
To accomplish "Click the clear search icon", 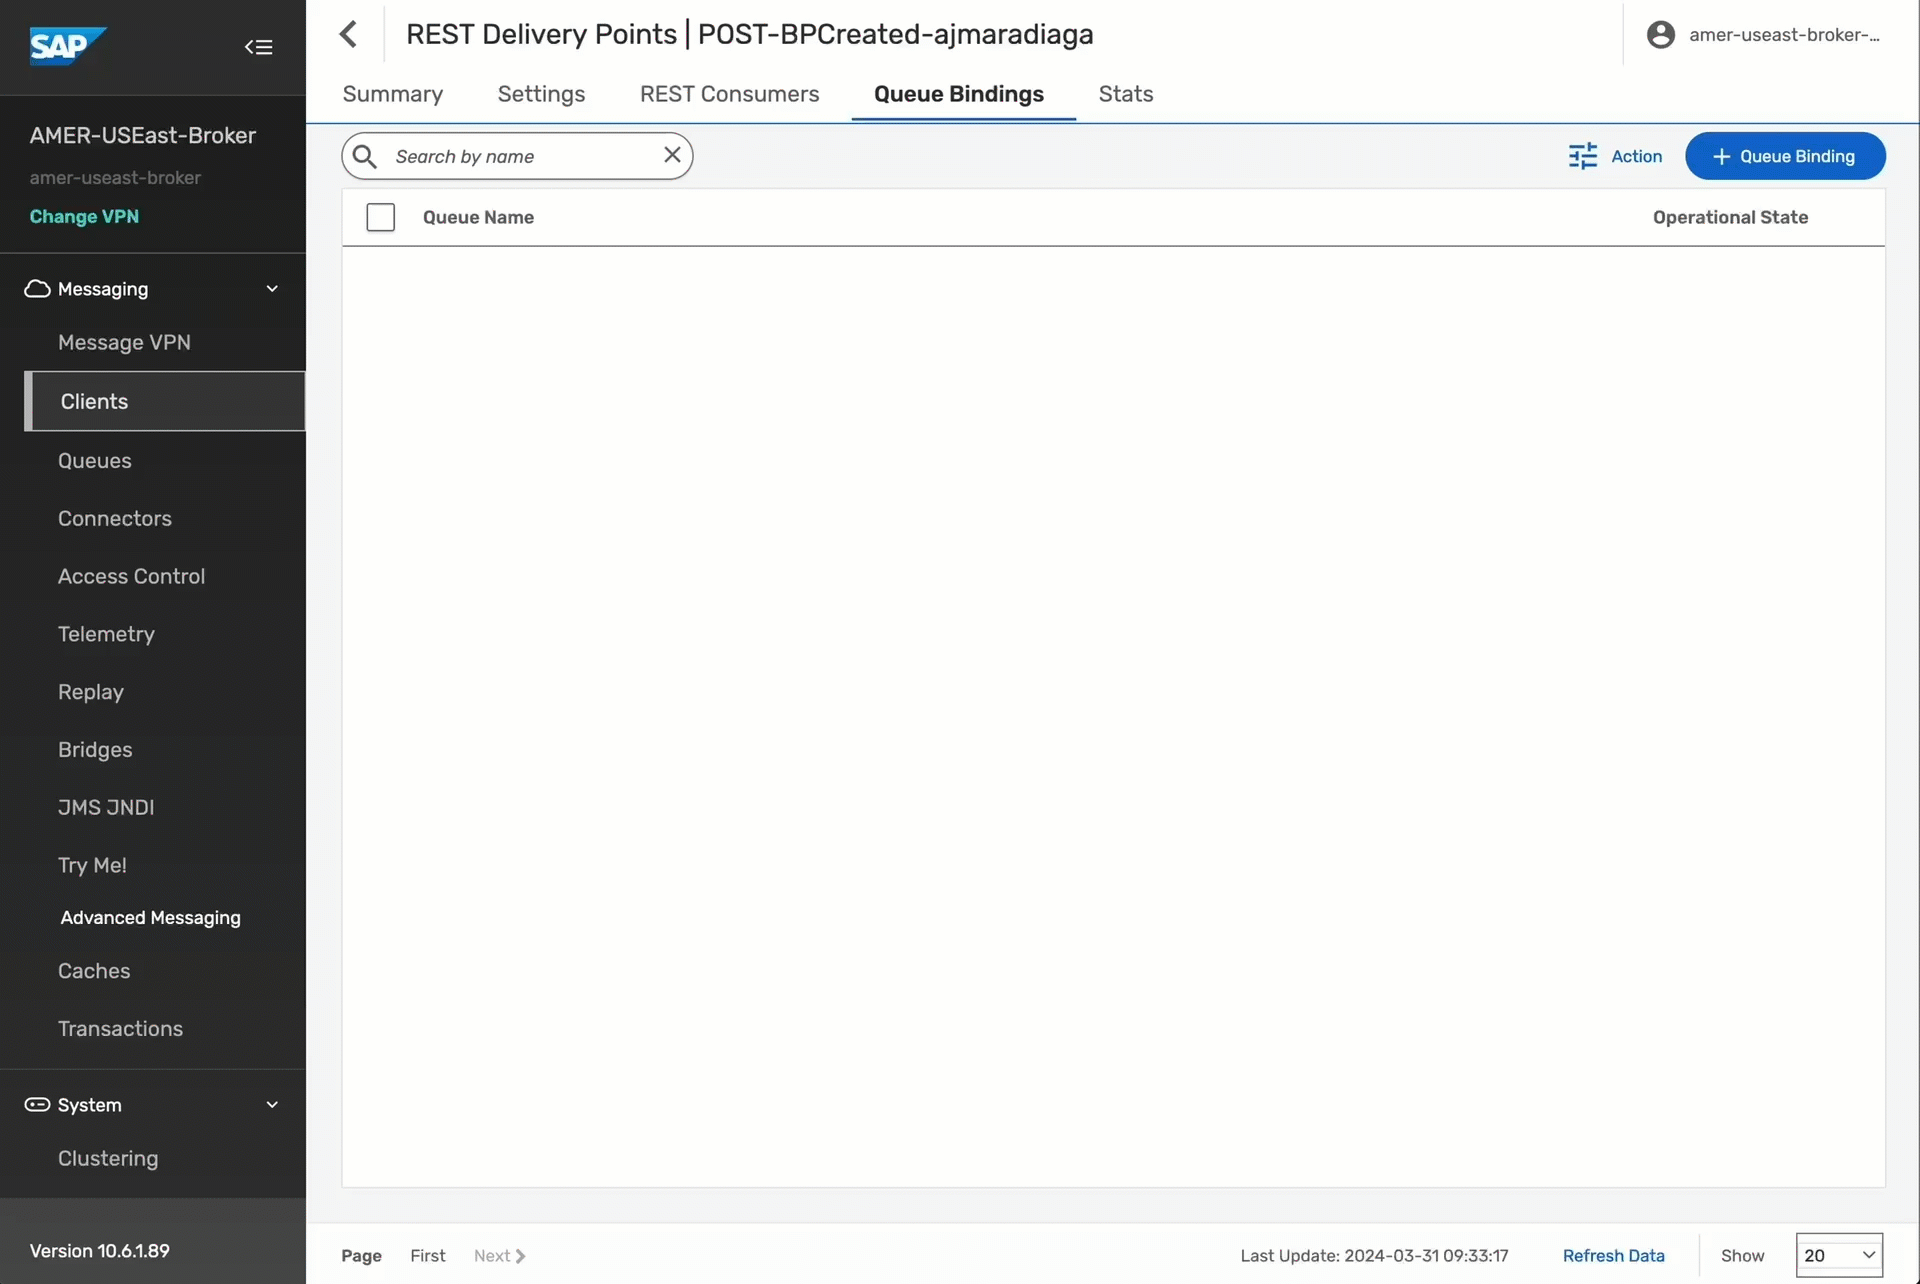I will [671, 155].
